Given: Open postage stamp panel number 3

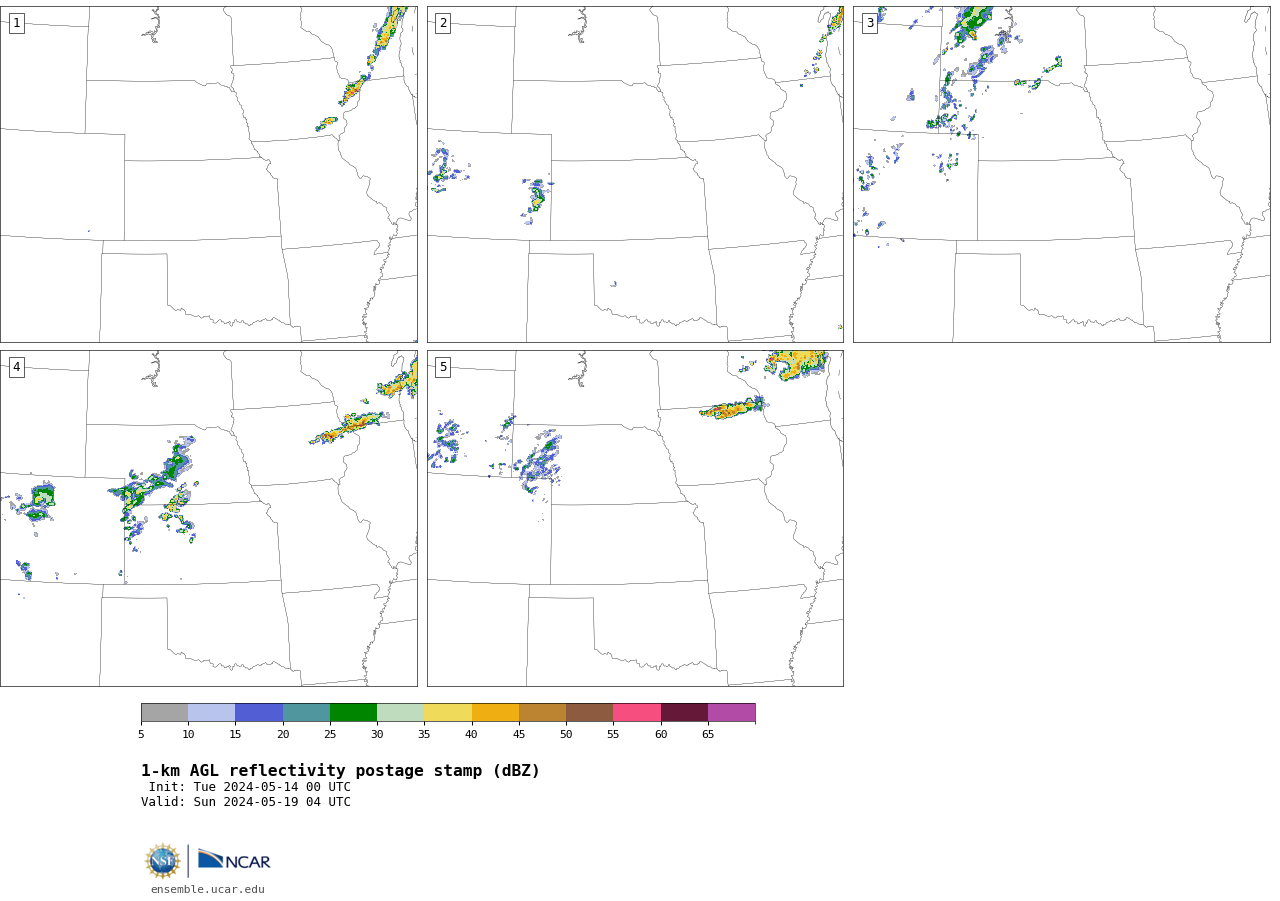Looking at the screenshot, I should coord(1062,174).
